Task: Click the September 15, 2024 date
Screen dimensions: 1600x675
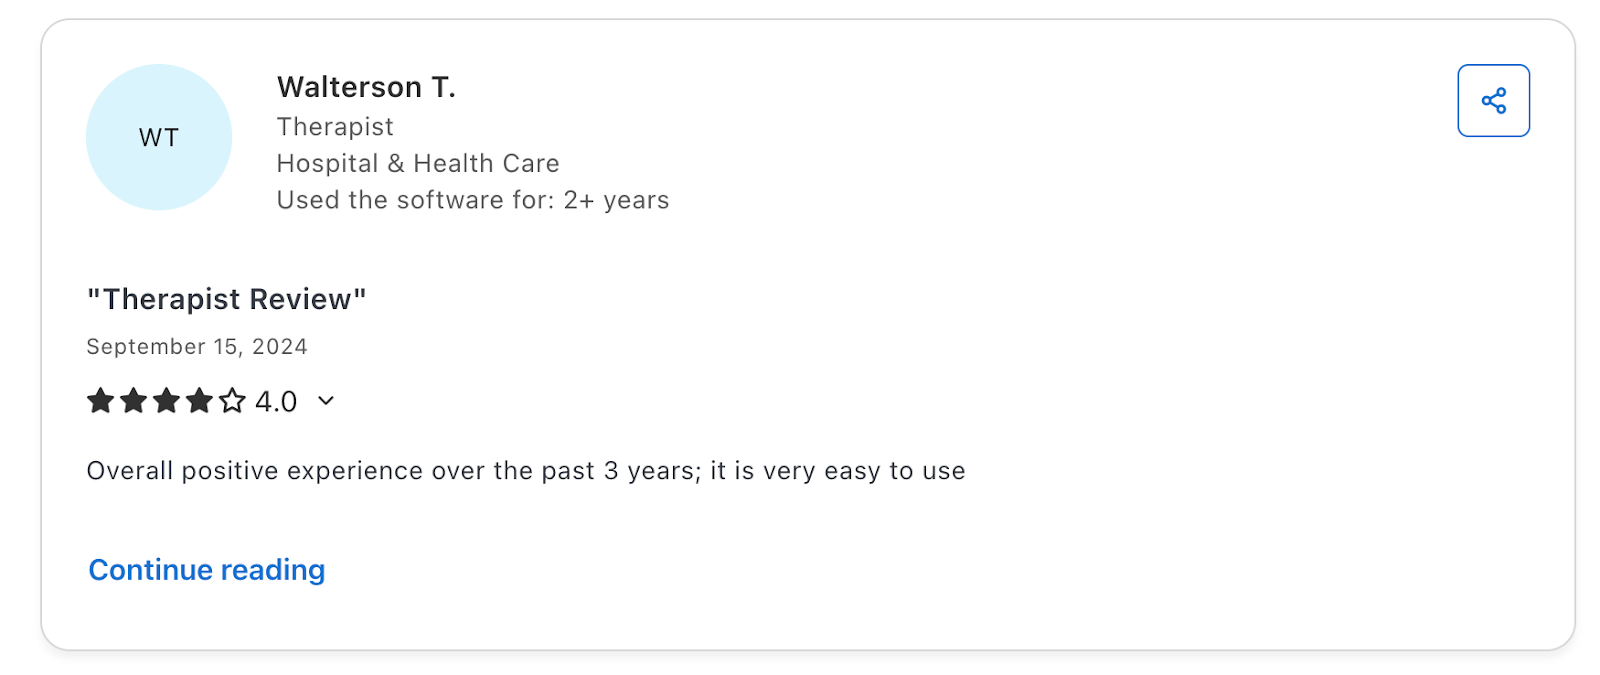Action: pos(196,346)
